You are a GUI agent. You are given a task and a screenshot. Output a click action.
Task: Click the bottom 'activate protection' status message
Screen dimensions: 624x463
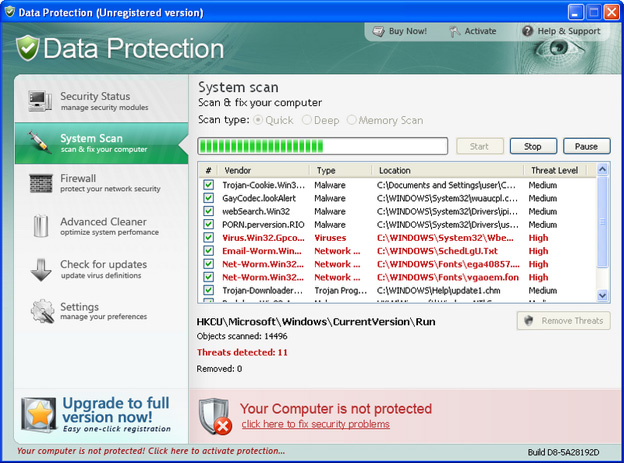[x=151, y=451]
